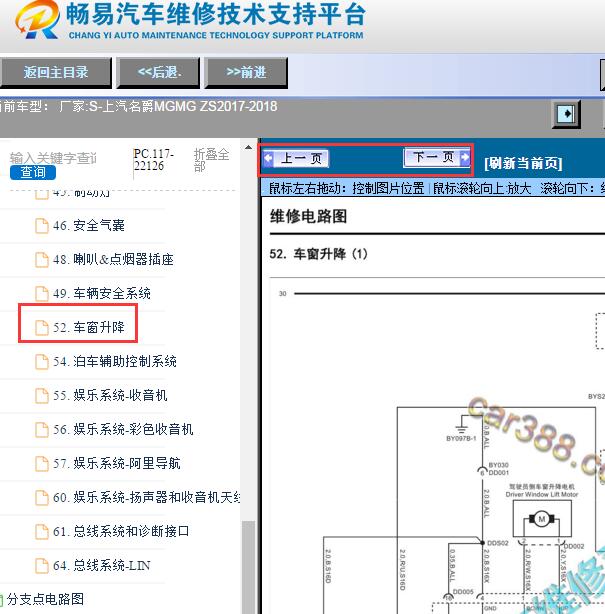The height and width of the screenshot is (614, 605).
Task: Click the blue 查询 search button
Action: tap(33, 172)
